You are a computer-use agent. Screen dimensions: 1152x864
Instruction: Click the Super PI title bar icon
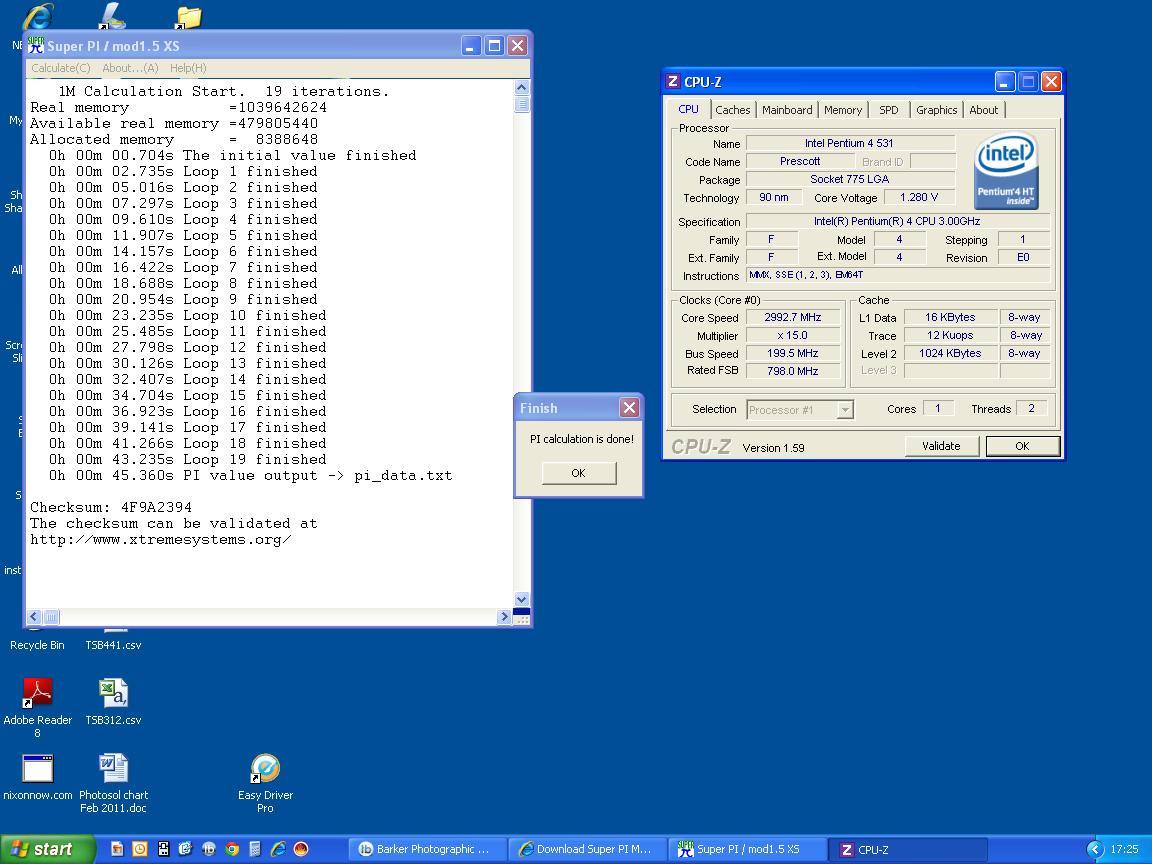point(36,46)
